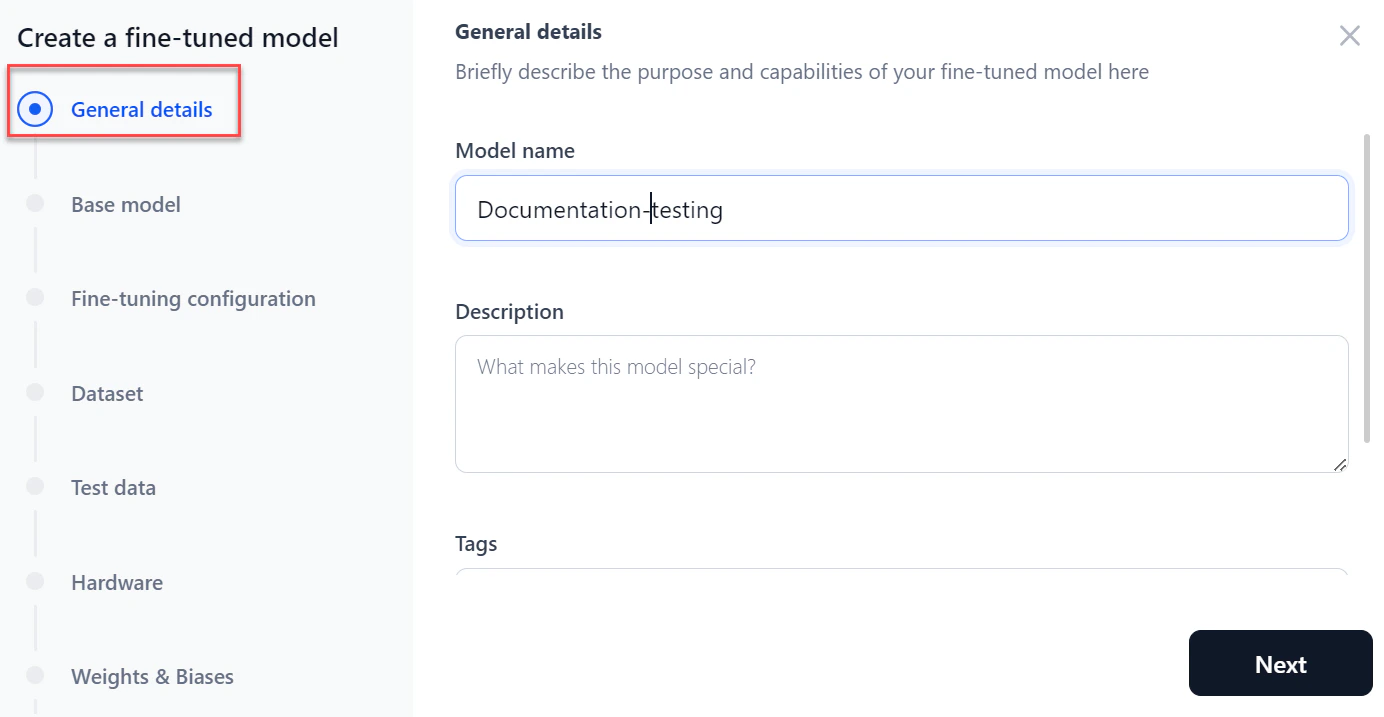Image resolution: width=1384 pixels, height=717 pixels.
Task: Click the Hardware step circle icon
Action: coord(36,582)
